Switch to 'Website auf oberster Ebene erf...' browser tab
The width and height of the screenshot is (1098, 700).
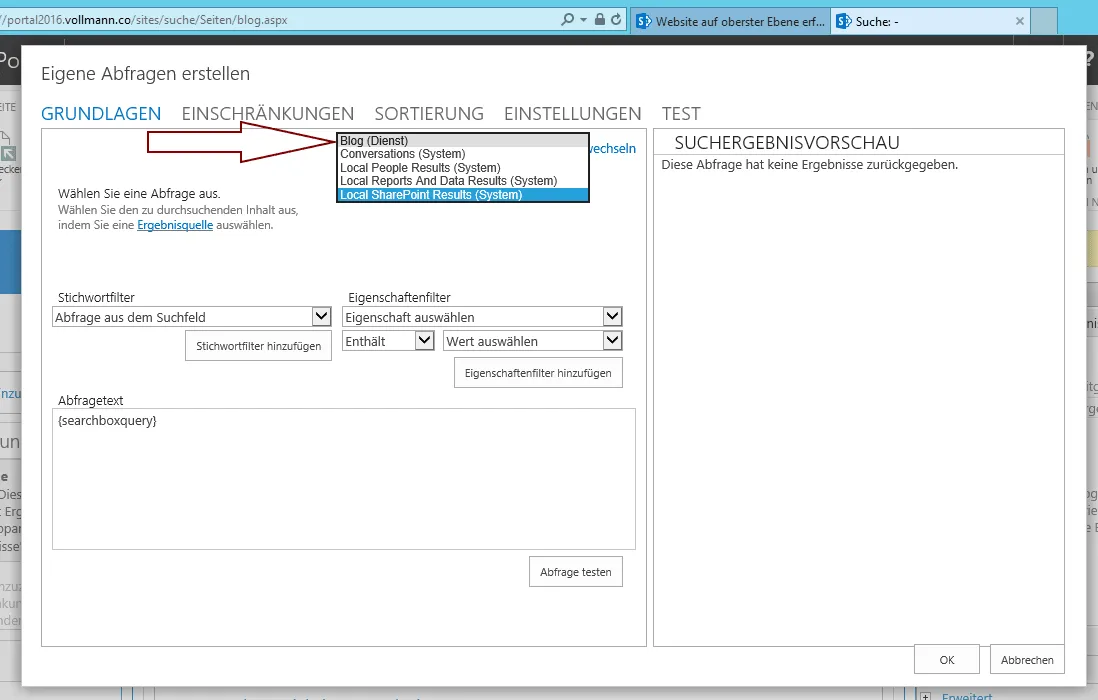(x=730, y=21)
